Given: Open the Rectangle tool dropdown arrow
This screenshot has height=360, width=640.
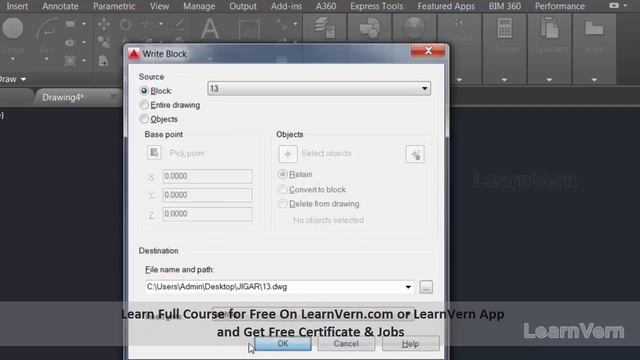Looking at the screenshot, I should (x=84, y=24).
